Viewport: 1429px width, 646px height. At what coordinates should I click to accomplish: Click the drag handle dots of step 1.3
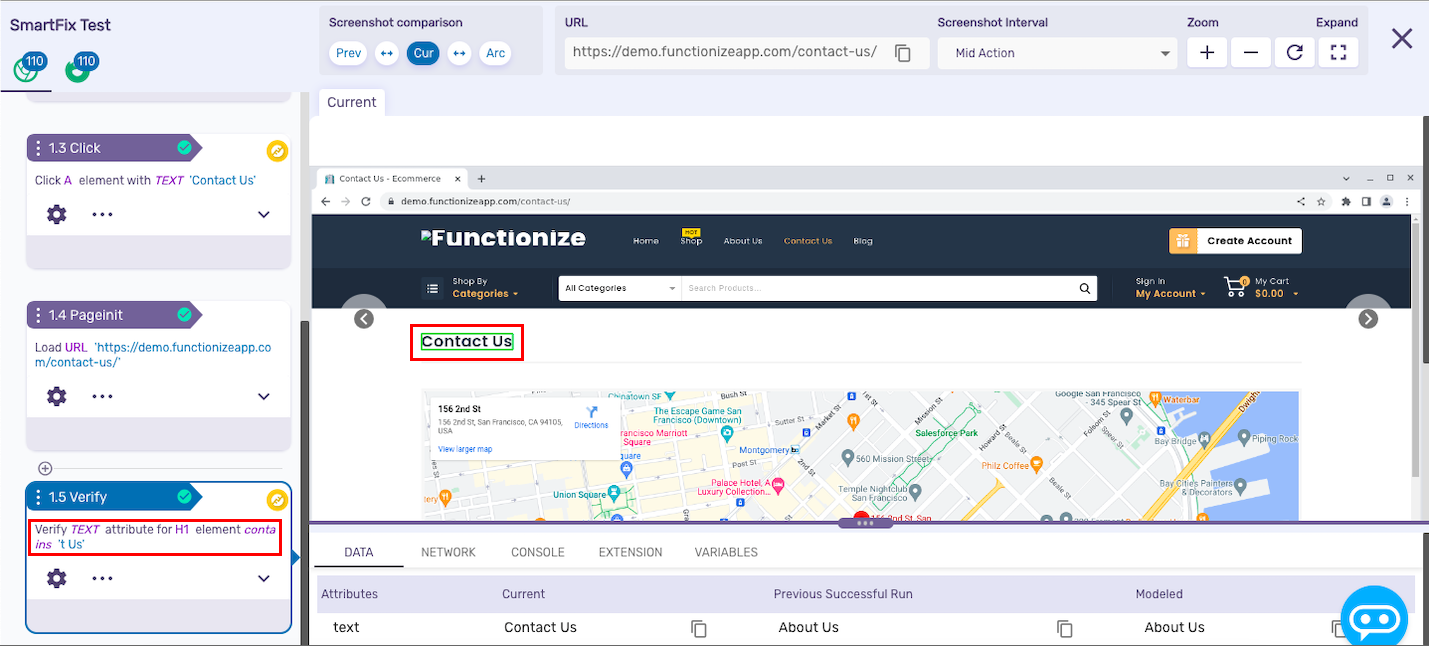tap(38, 148)
